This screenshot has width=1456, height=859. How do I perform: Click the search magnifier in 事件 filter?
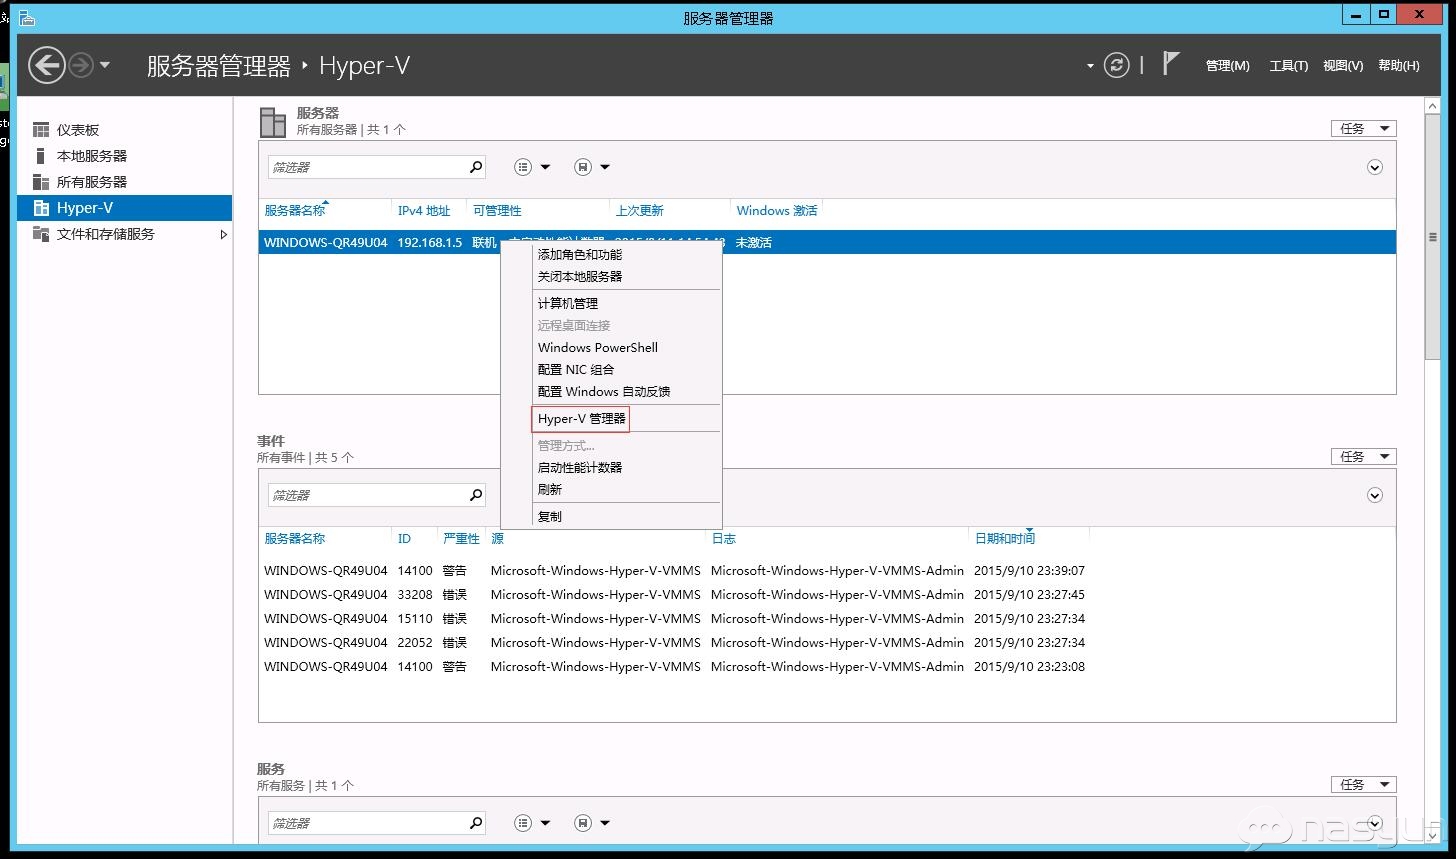pos(476,495)
